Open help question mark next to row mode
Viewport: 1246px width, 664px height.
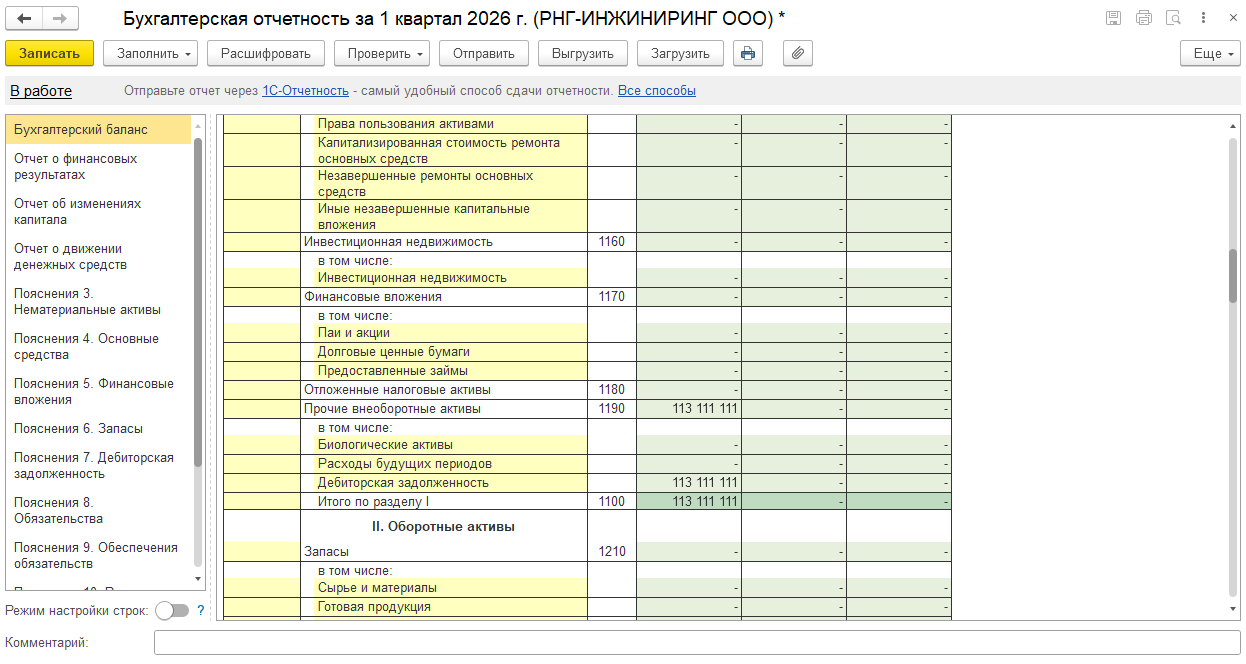tap(201, 610)
